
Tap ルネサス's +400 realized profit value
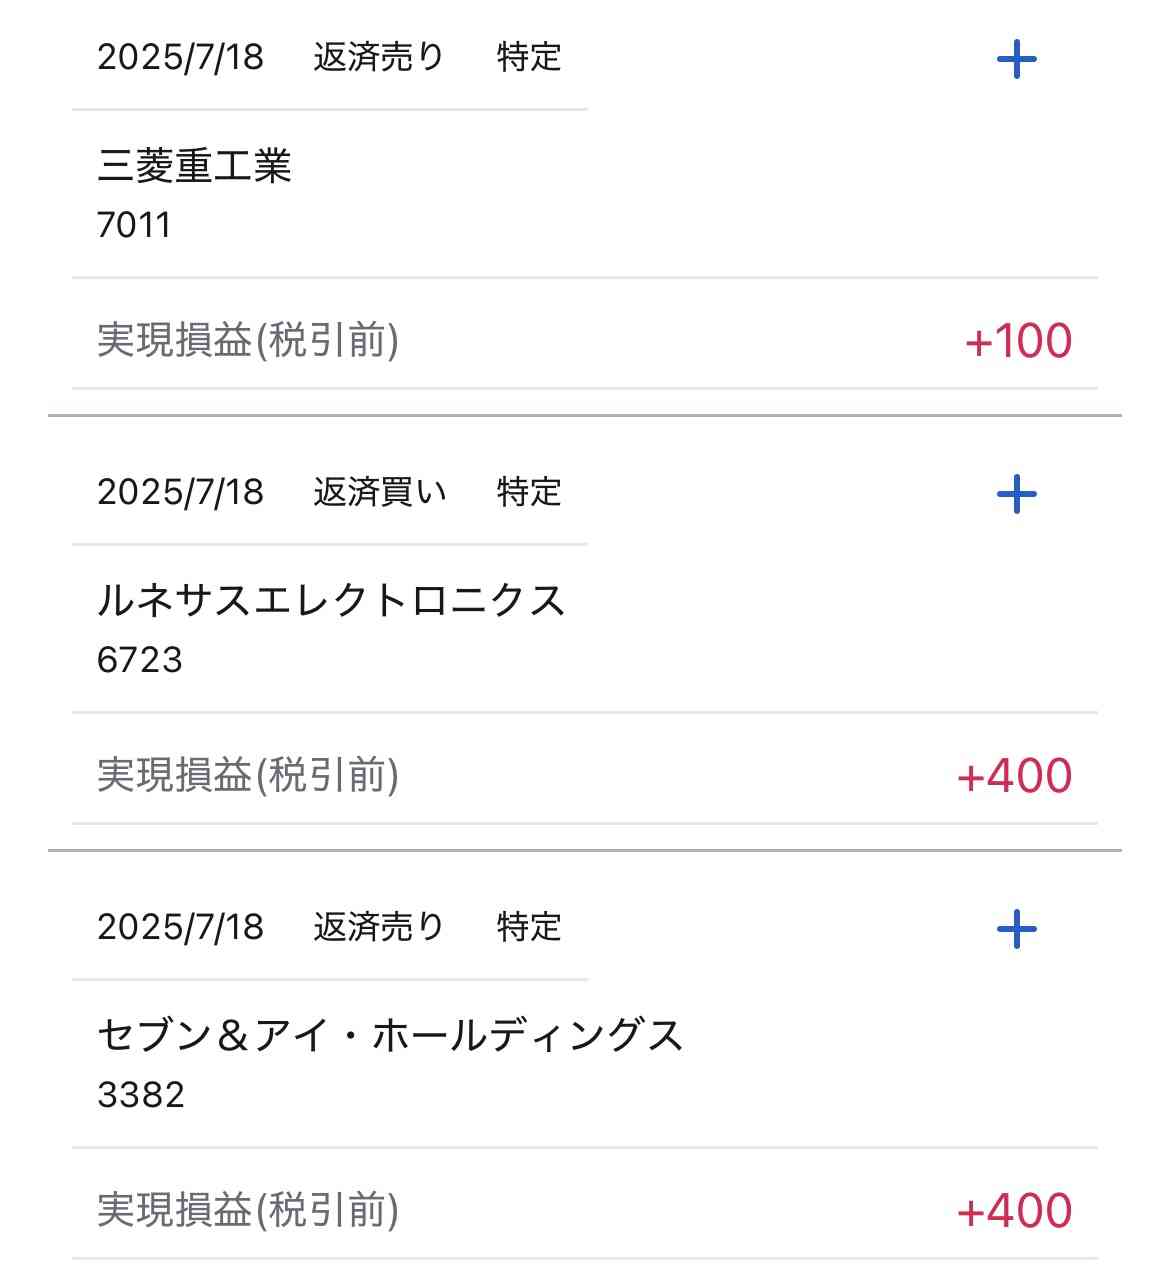(1014, 776)
